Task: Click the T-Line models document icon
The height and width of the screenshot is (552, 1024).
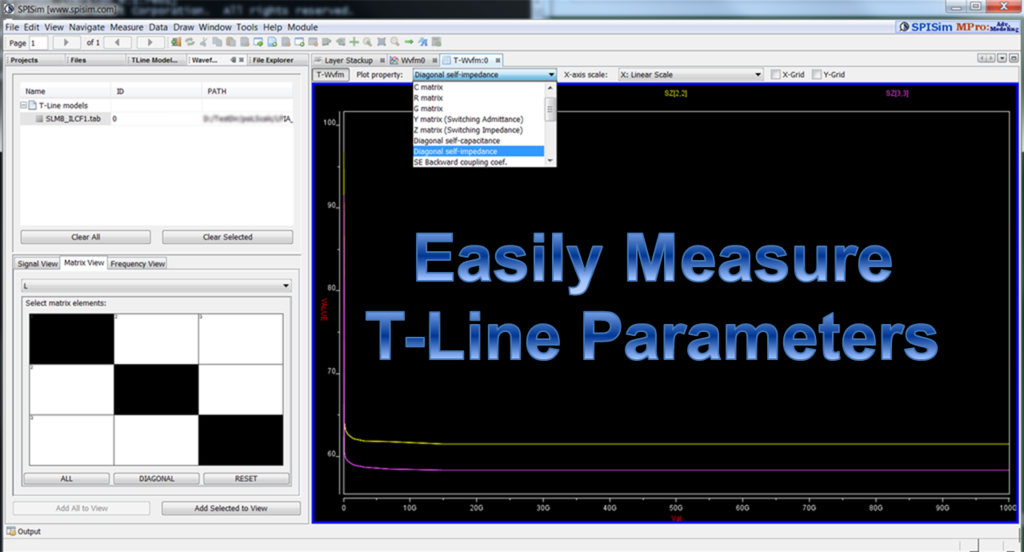Action: tap(32, 105)
